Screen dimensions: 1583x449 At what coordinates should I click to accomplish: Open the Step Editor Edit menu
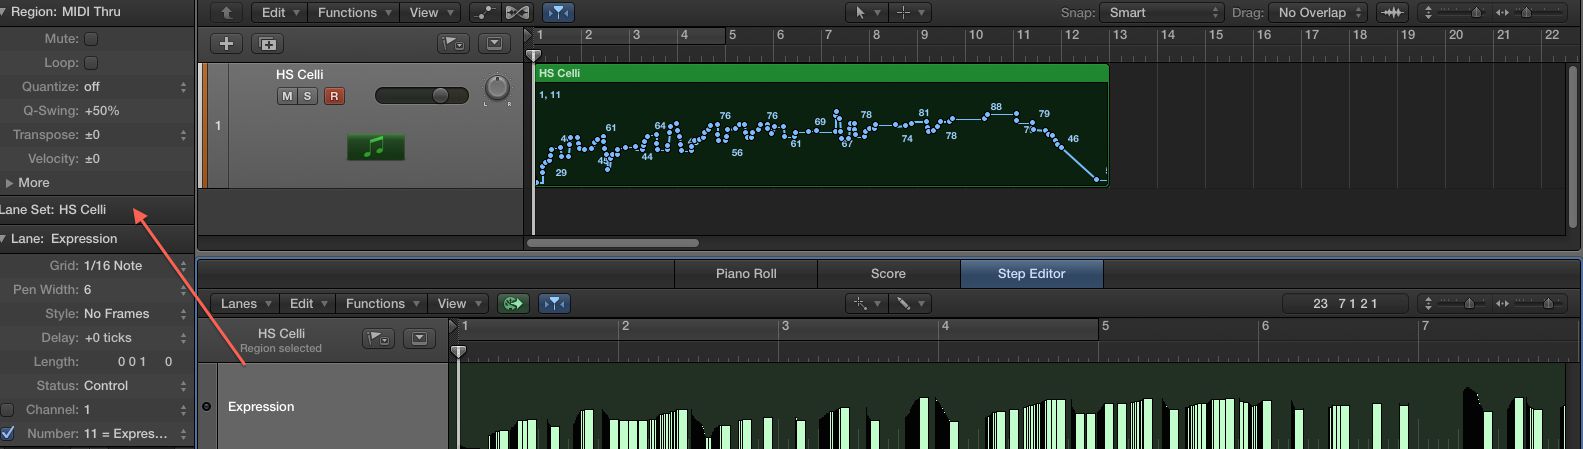pos(308,304)
